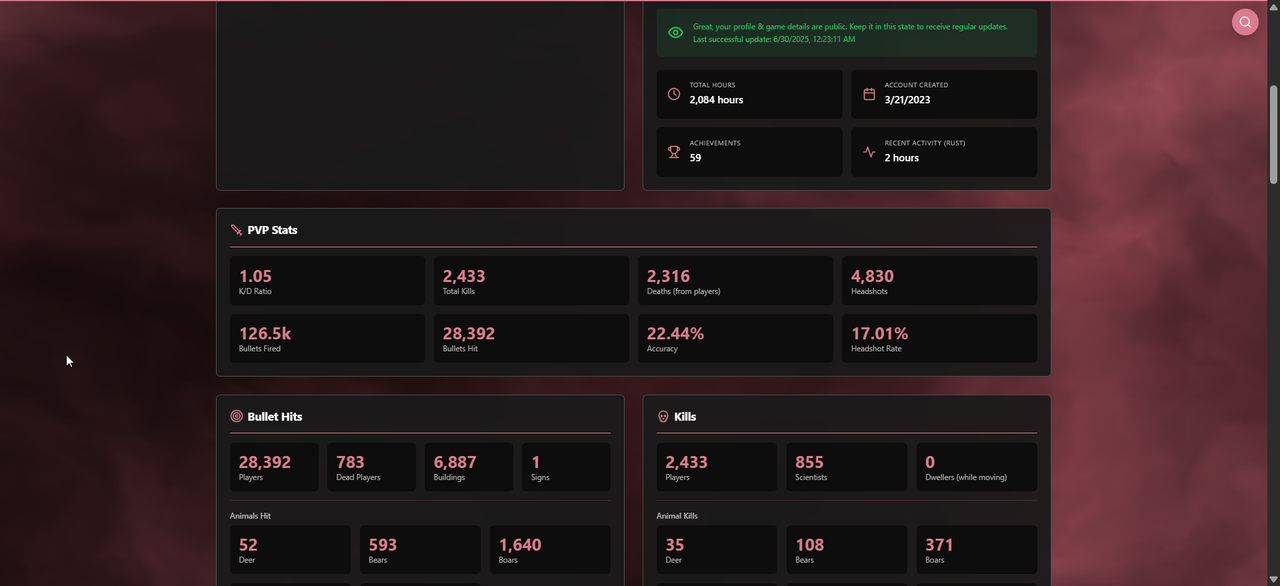Click the 593 Bears animals hit card

pos(420,550)
